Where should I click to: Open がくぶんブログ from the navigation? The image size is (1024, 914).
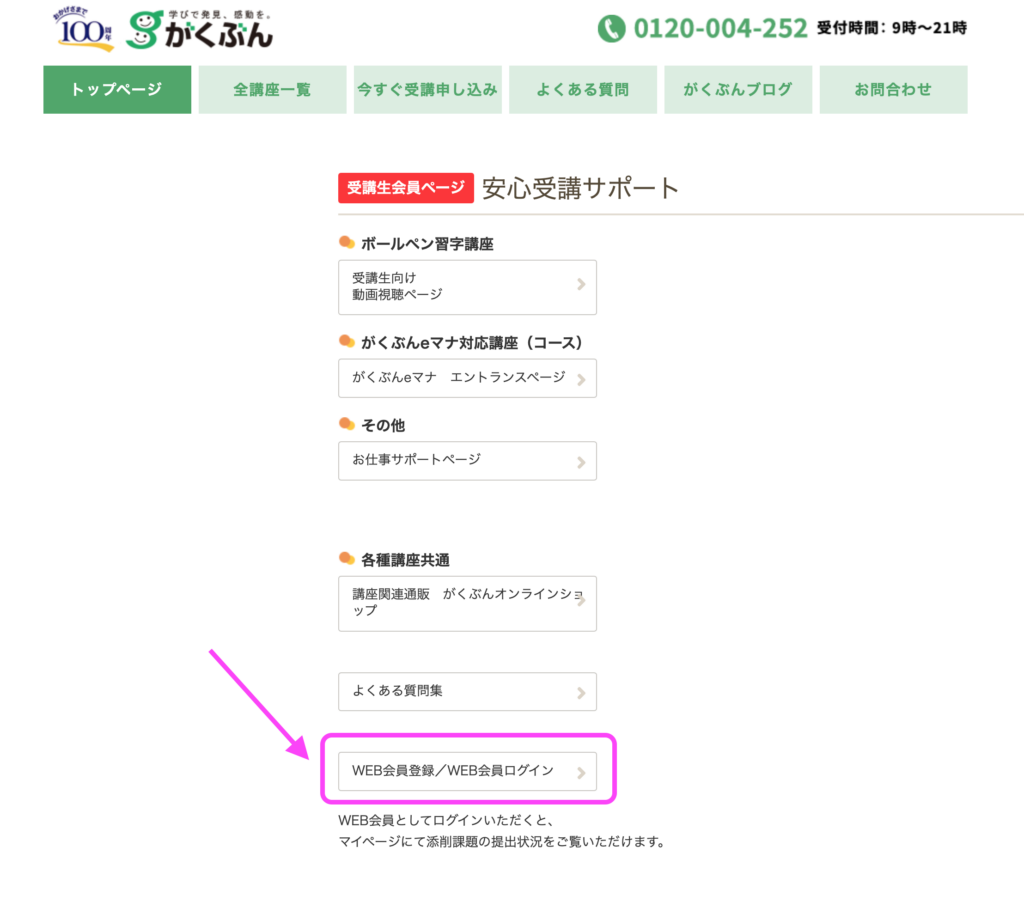click(x=738, y=90)
